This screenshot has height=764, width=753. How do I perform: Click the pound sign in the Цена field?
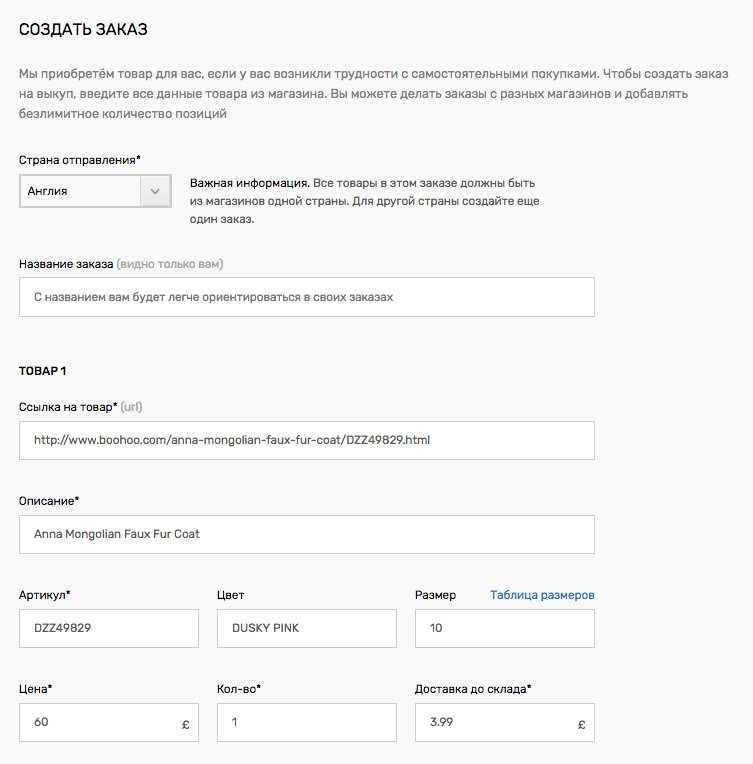tap(185, 725)
